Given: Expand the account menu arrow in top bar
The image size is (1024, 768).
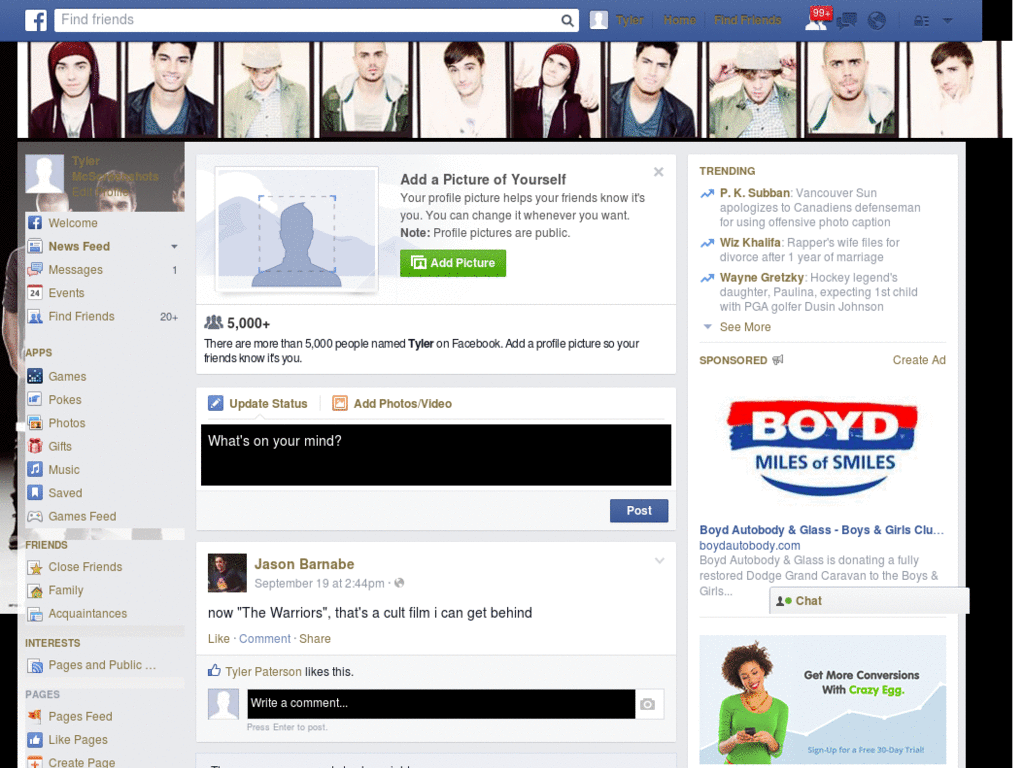Looking at the screenshot, I should (x=948, y=21).
